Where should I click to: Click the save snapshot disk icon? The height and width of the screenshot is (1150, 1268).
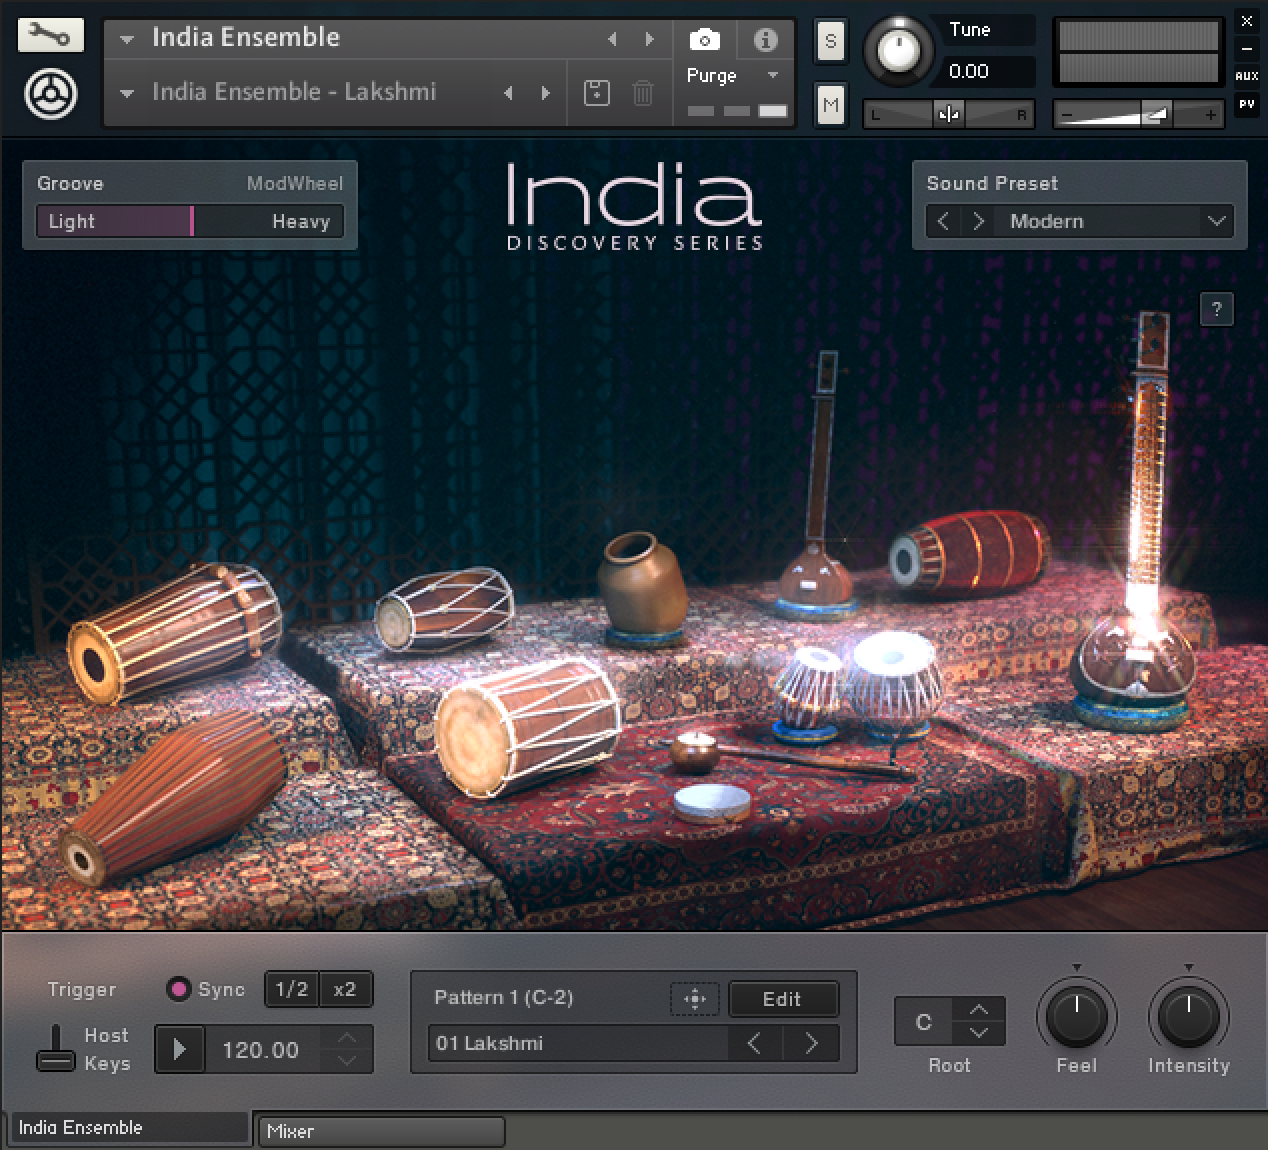[x=596, y=93]
